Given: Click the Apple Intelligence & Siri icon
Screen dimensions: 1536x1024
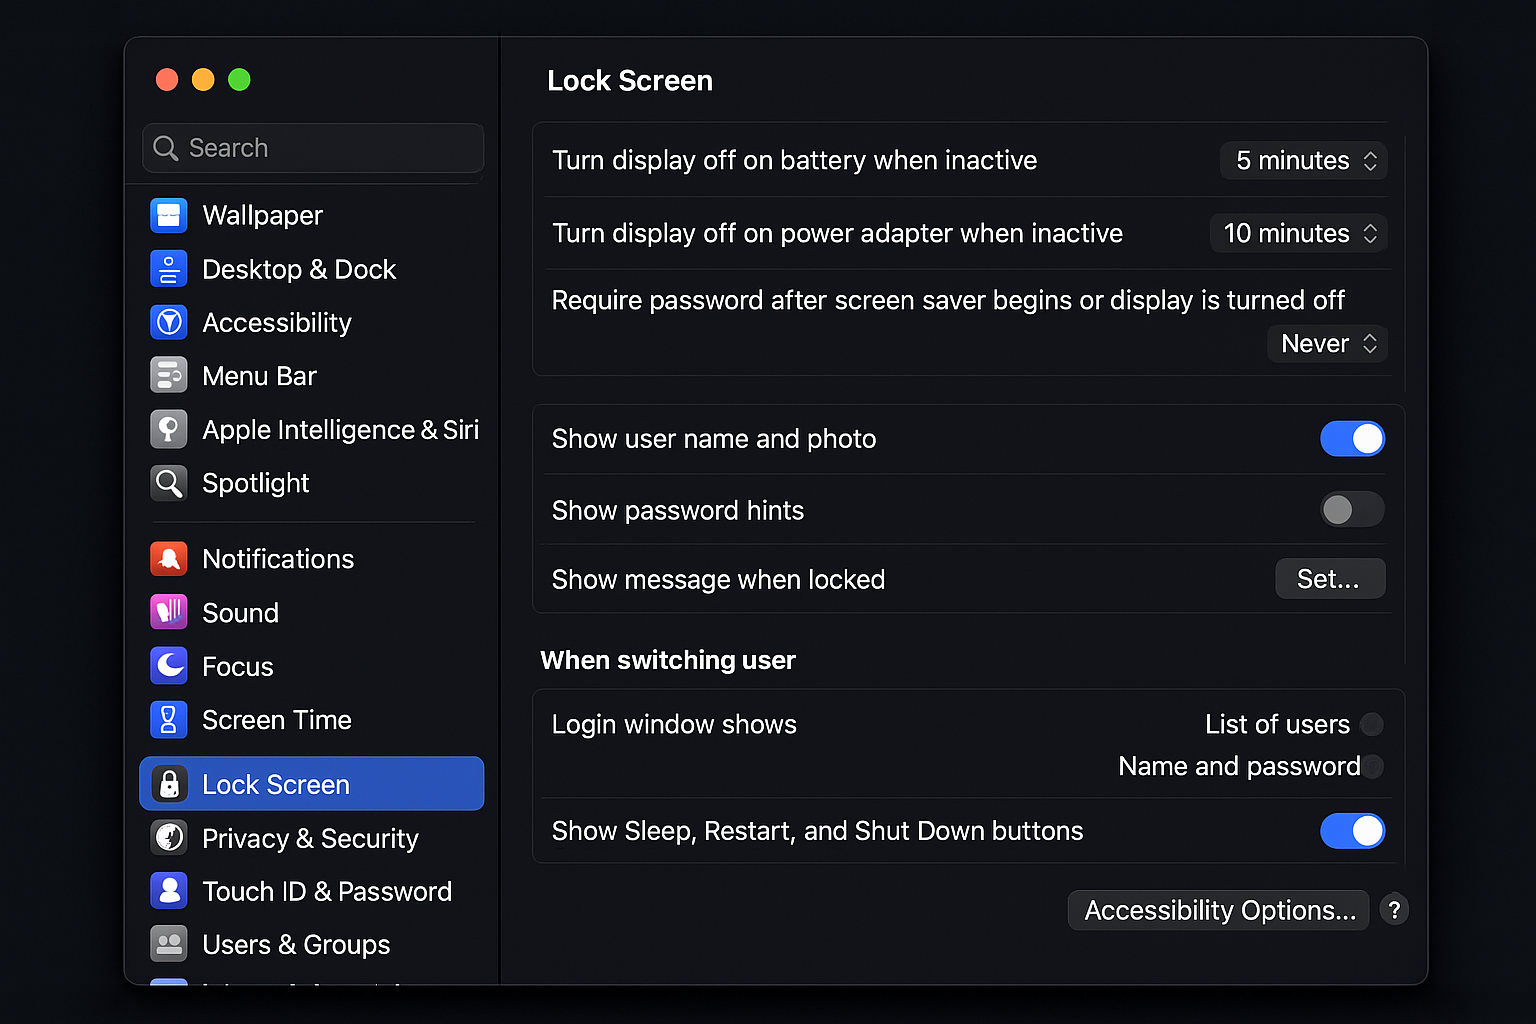Looking at the screenshot, I should [169, 429].
